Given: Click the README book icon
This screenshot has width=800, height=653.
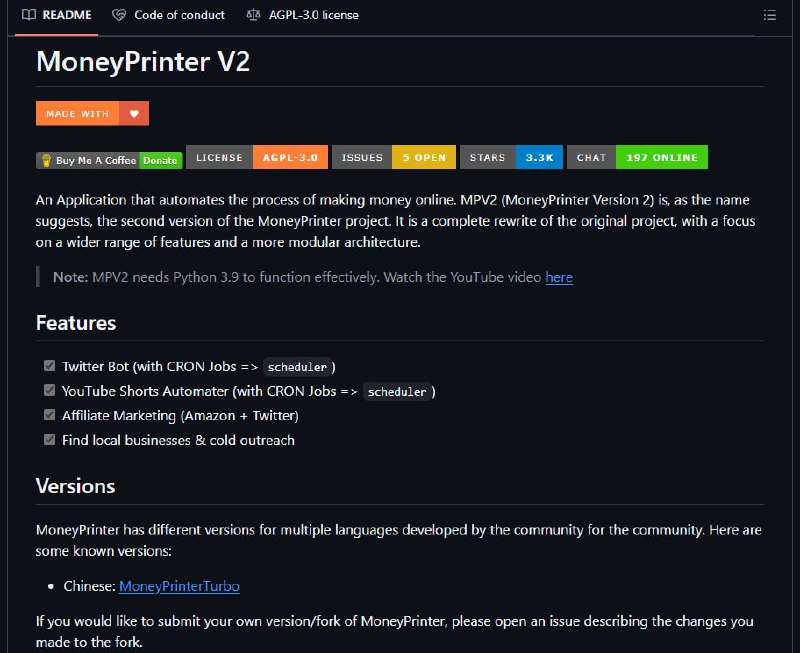Looking at the screenshot, I should point(29,15).
